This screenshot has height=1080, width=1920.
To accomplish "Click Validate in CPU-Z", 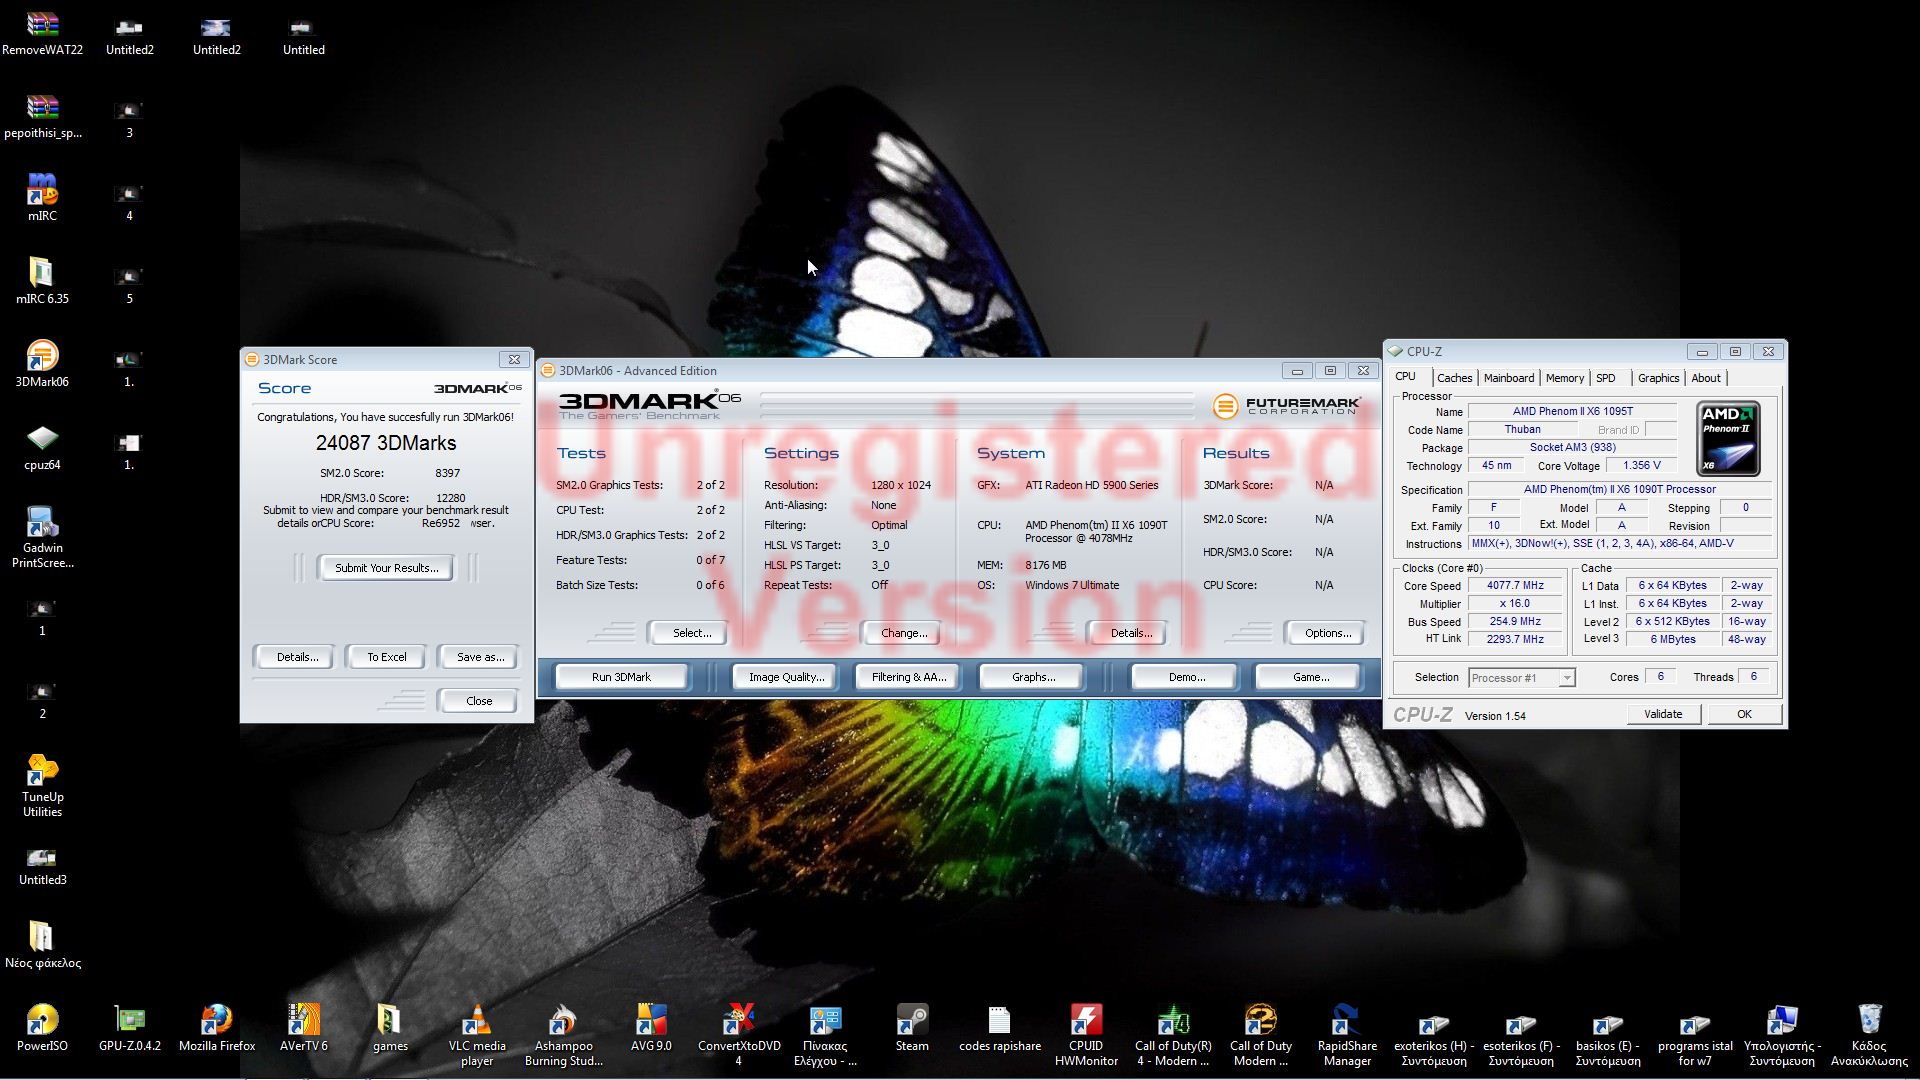I will pyautogui.click(x=1662, y=714).
